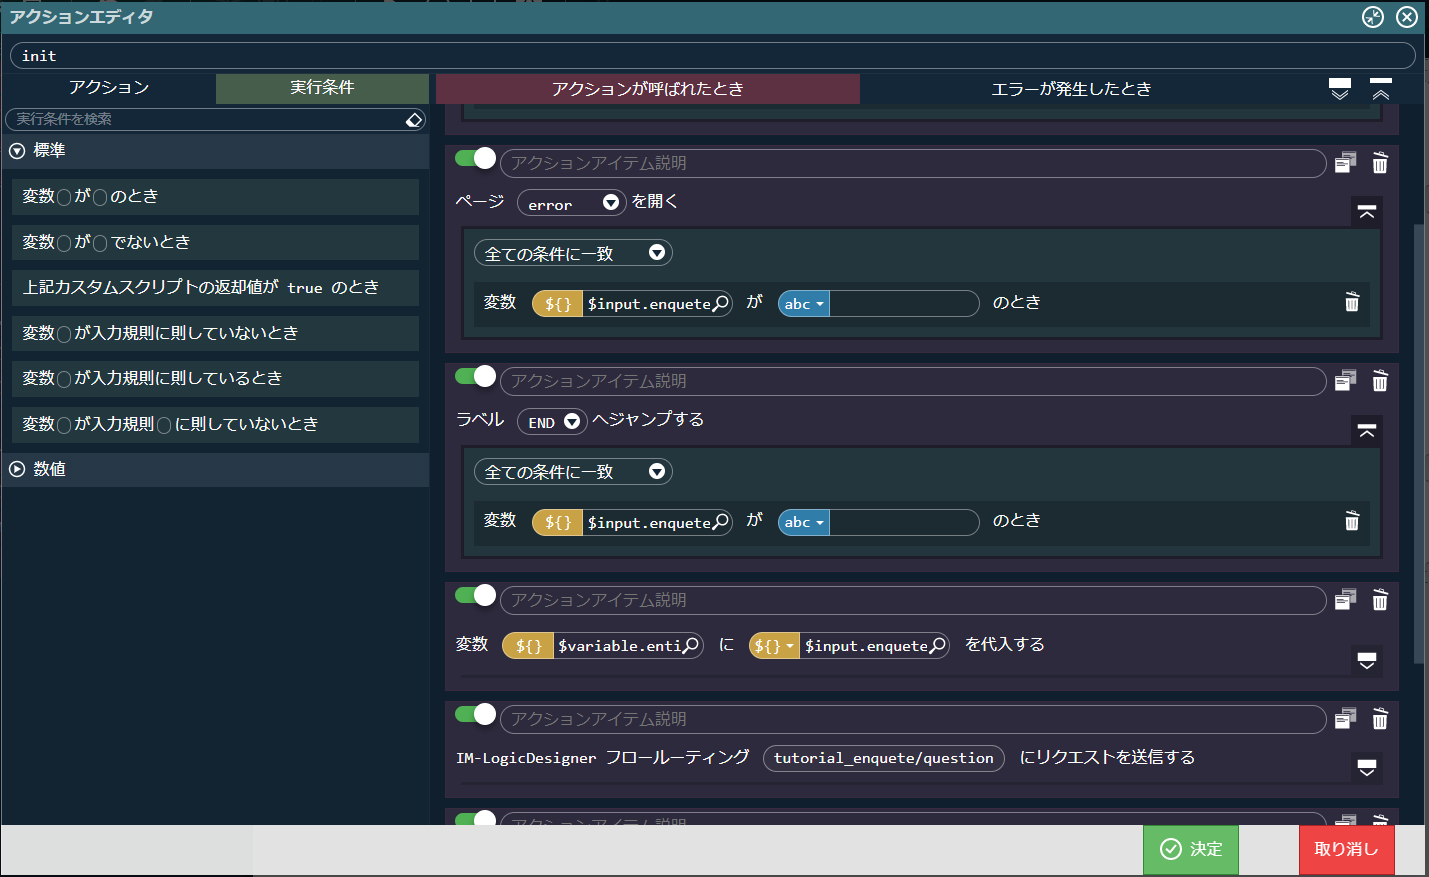The width and height of the screenshot is (1429, 877).
Task: Click comparison value field in END label condition
Action: coord(904,522)
